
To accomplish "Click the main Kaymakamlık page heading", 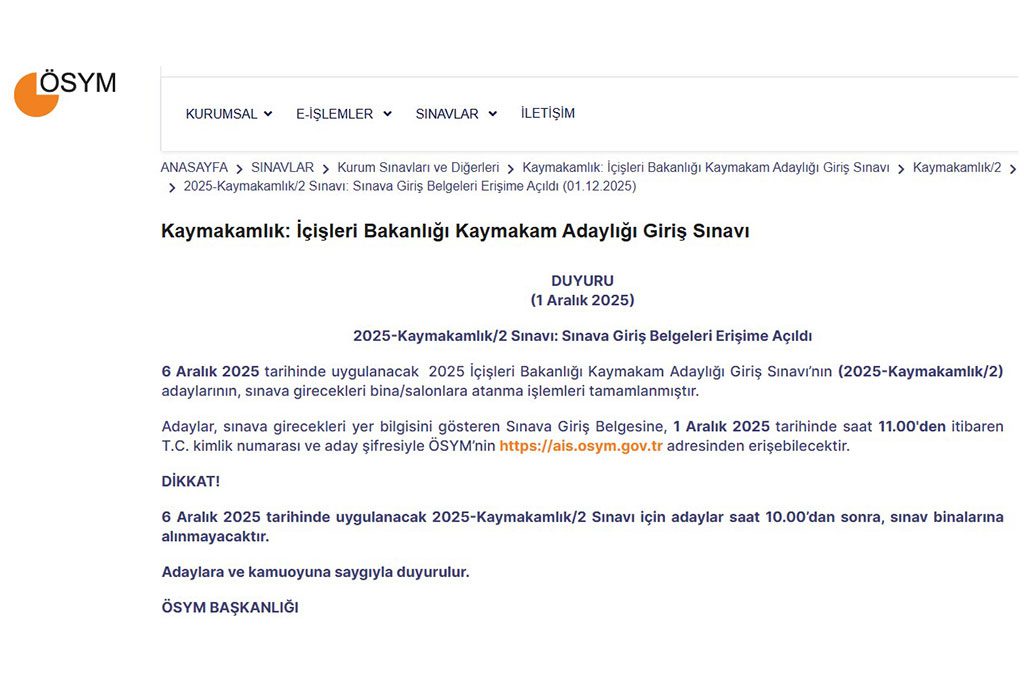I will 455,231.
